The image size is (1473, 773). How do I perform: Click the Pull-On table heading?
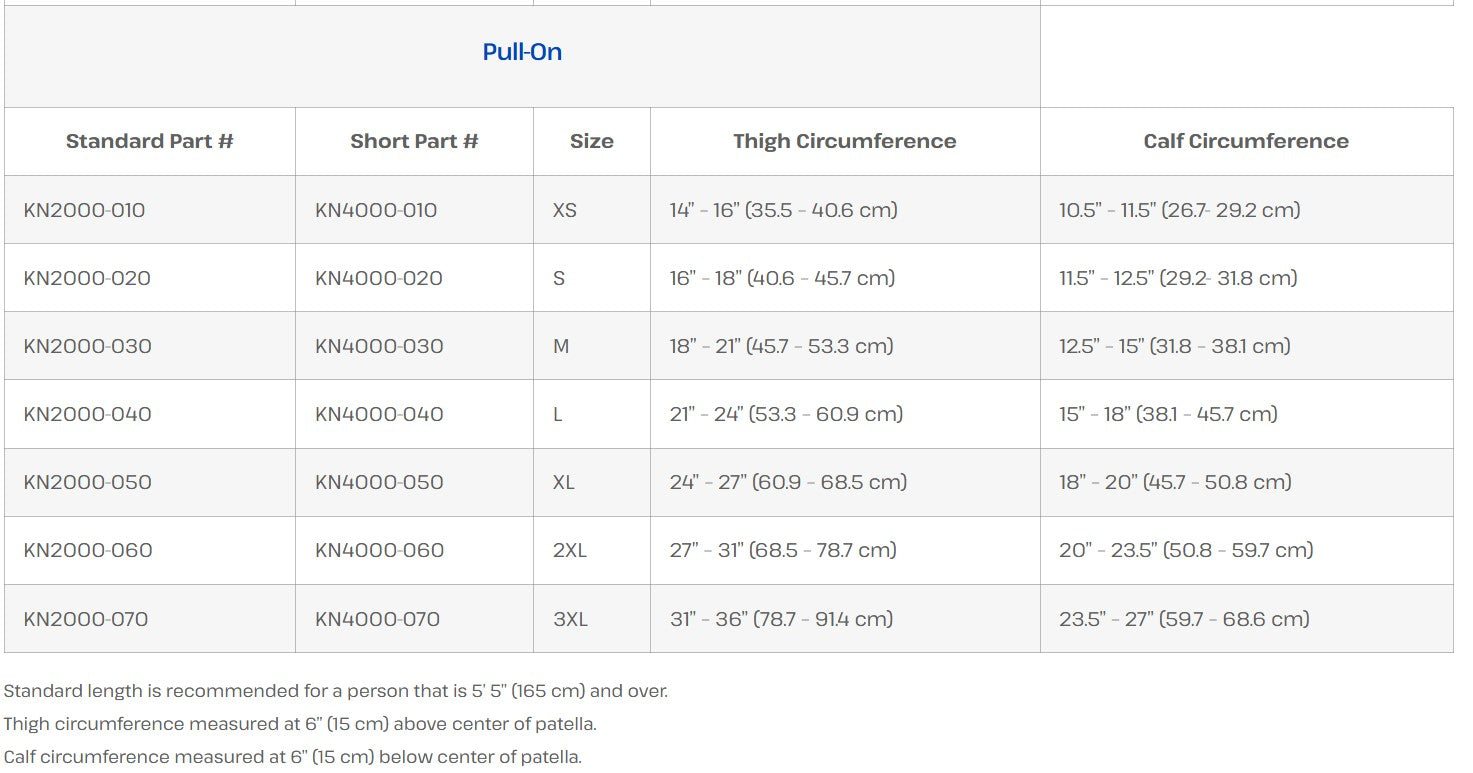pos(522,52)
